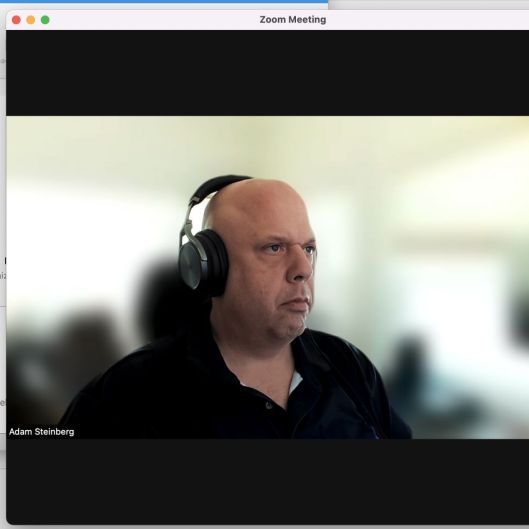Click the shirt collar button in the video

pos(269,406)
